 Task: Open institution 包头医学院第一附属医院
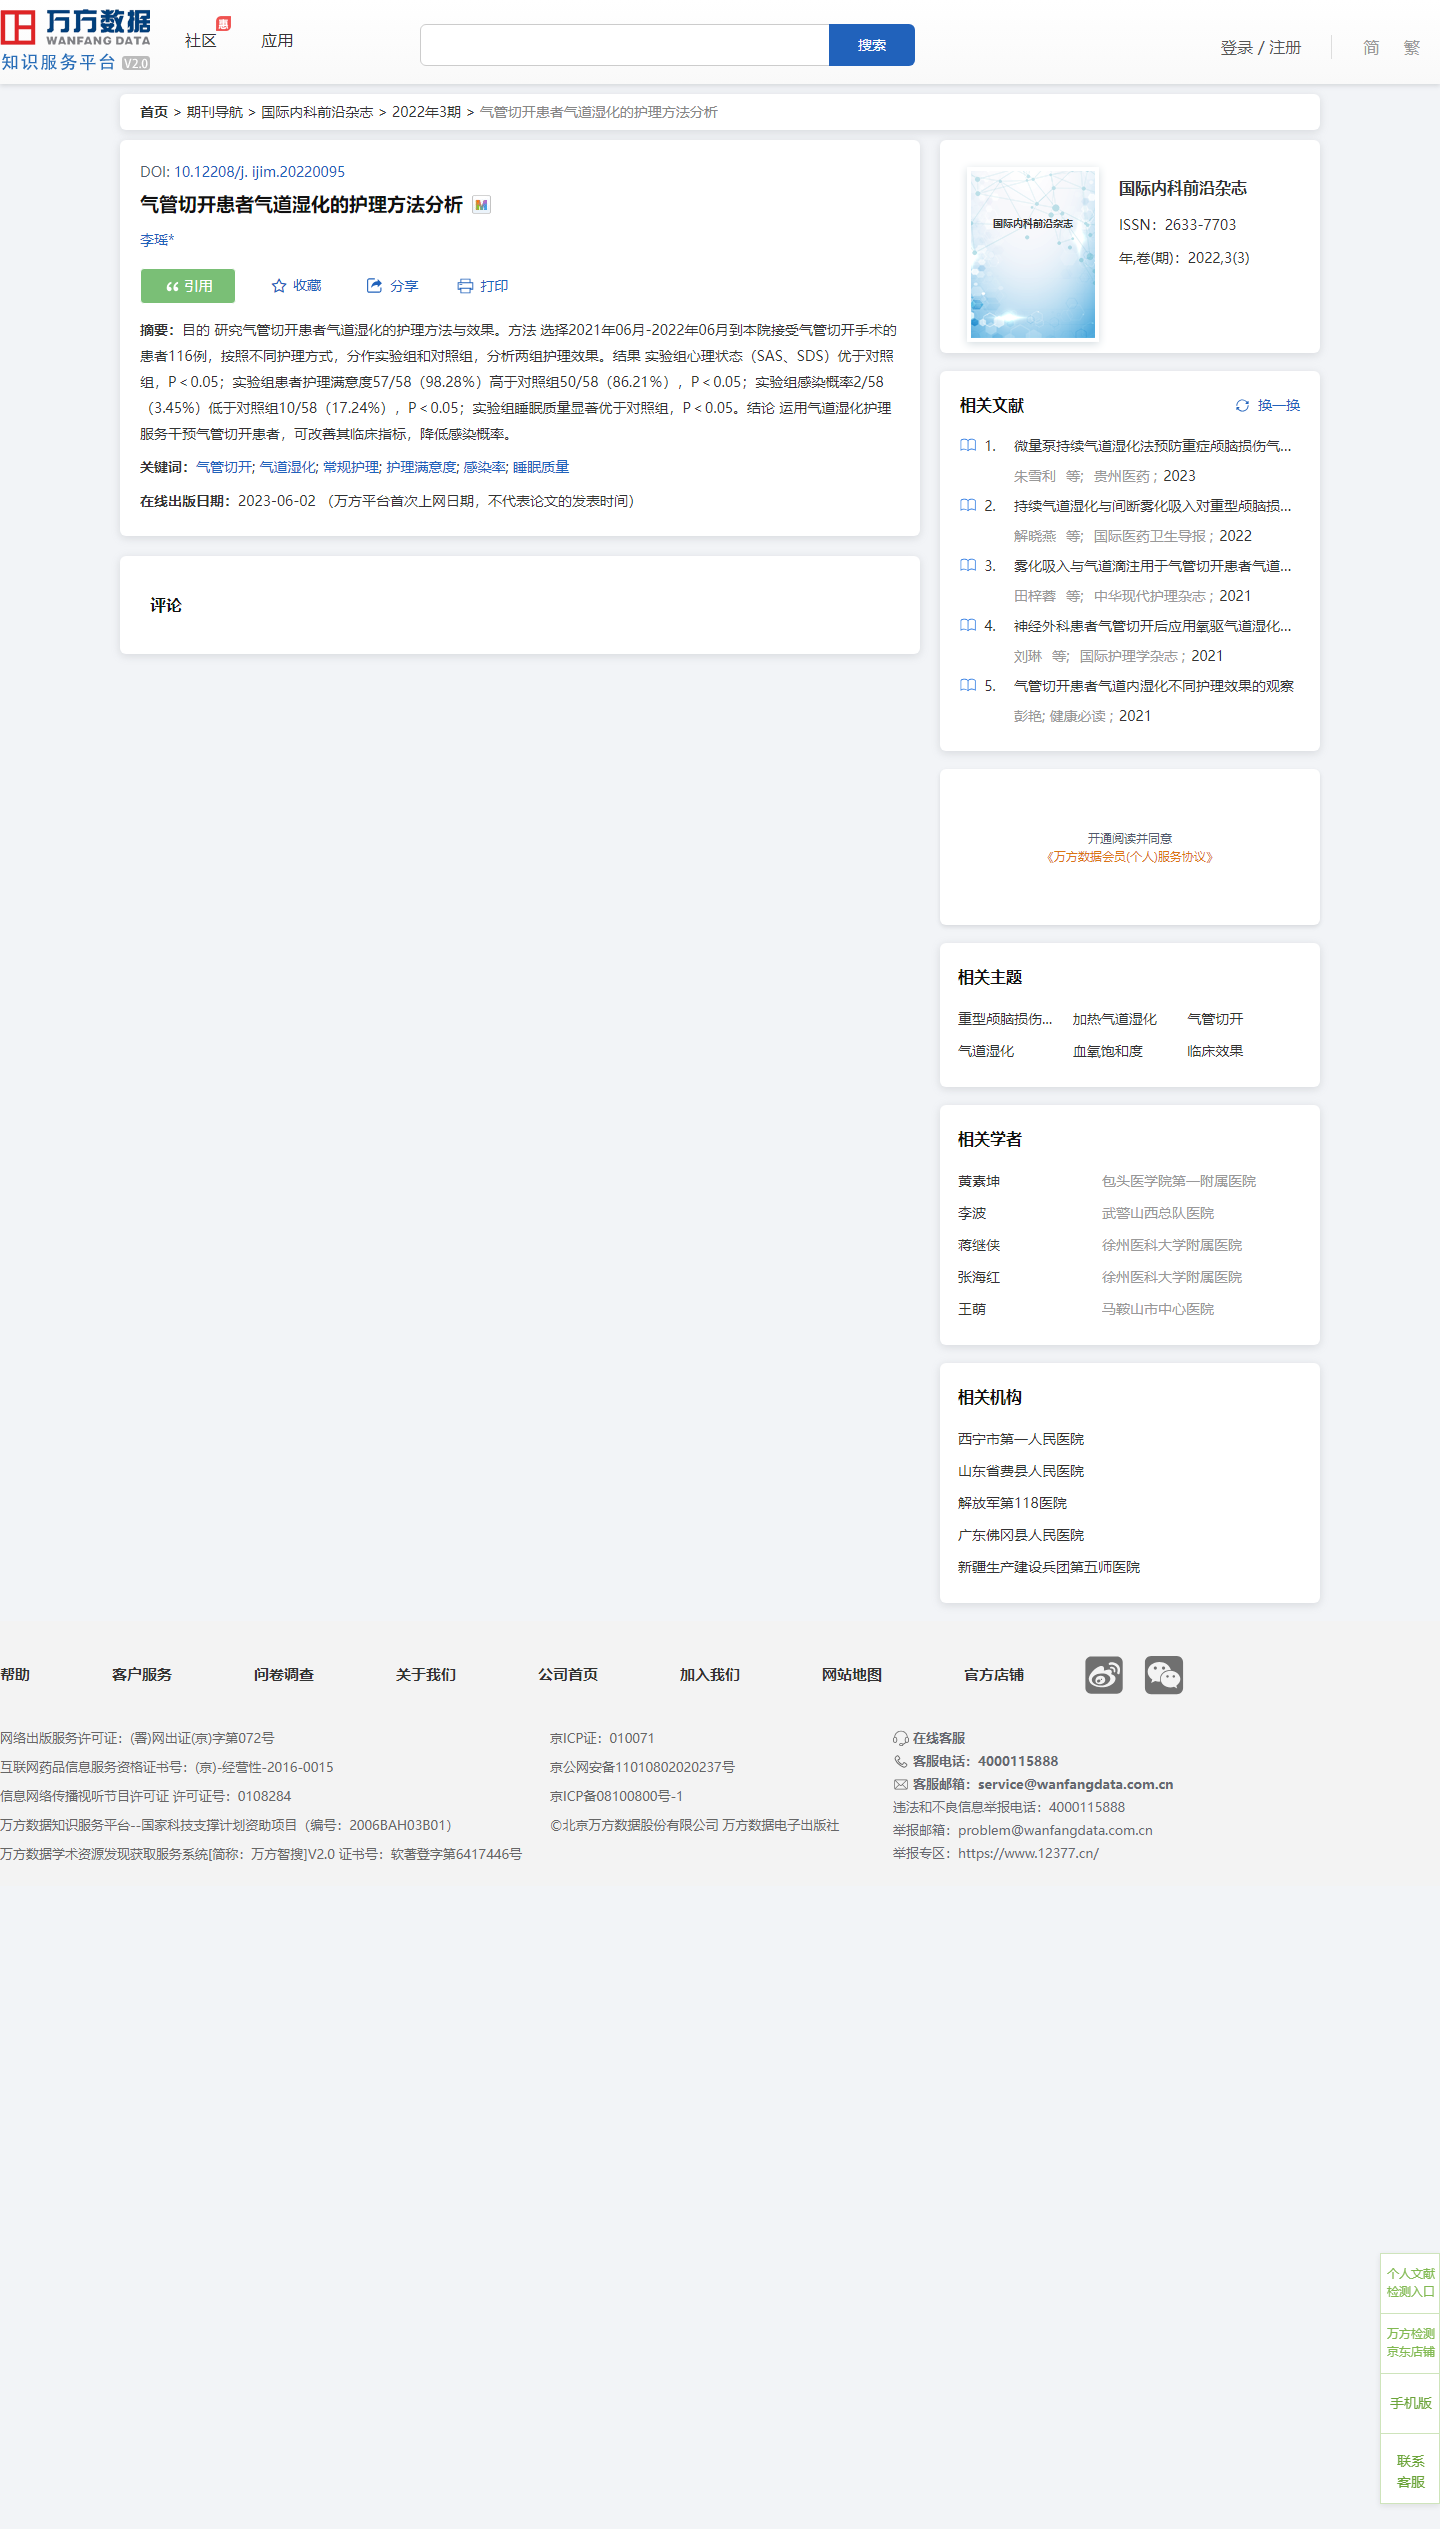click(x=1179, y=1180)
